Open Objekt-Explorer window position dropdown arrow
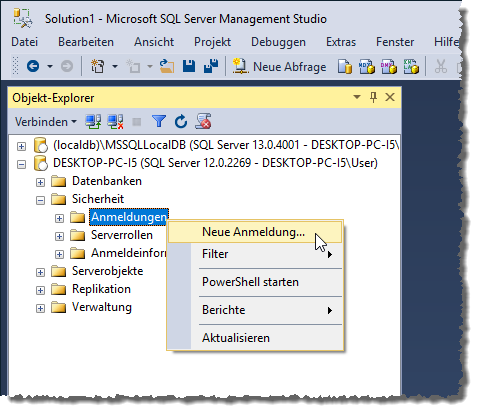 357,97
